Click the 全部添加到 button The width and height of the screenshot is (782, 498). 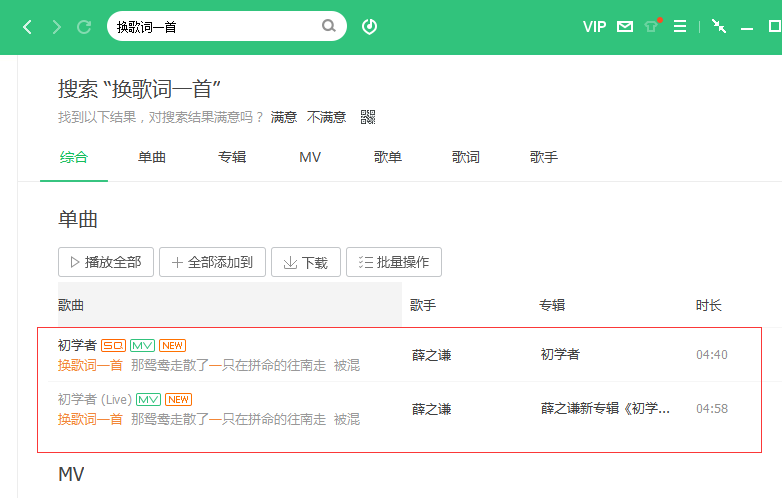pyautogui.click(x=212, y=262)
